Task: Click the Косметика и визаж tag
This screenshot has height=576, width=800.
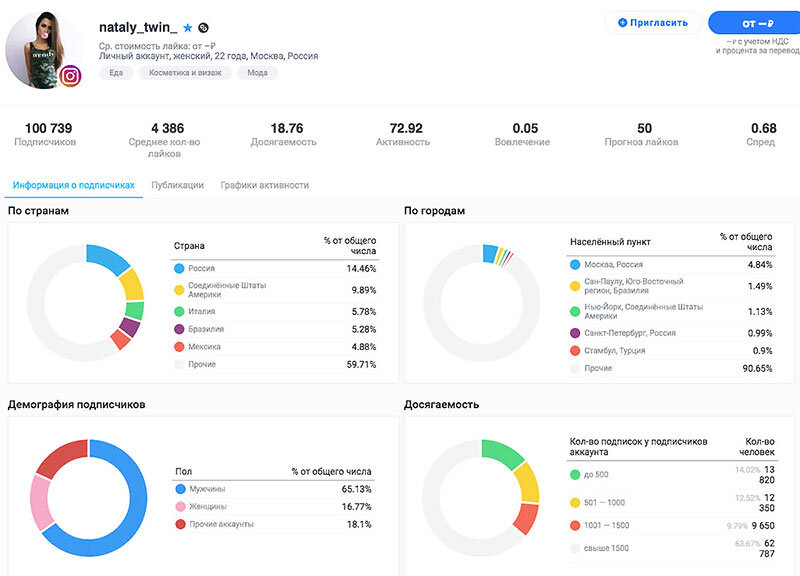Action: pos(185,72)
